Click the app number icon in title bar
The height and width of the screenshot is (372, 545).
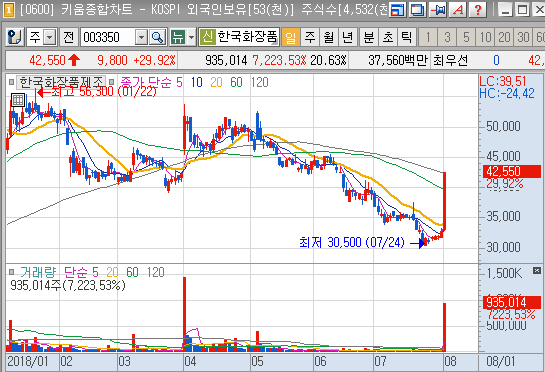tap(8, 10)
